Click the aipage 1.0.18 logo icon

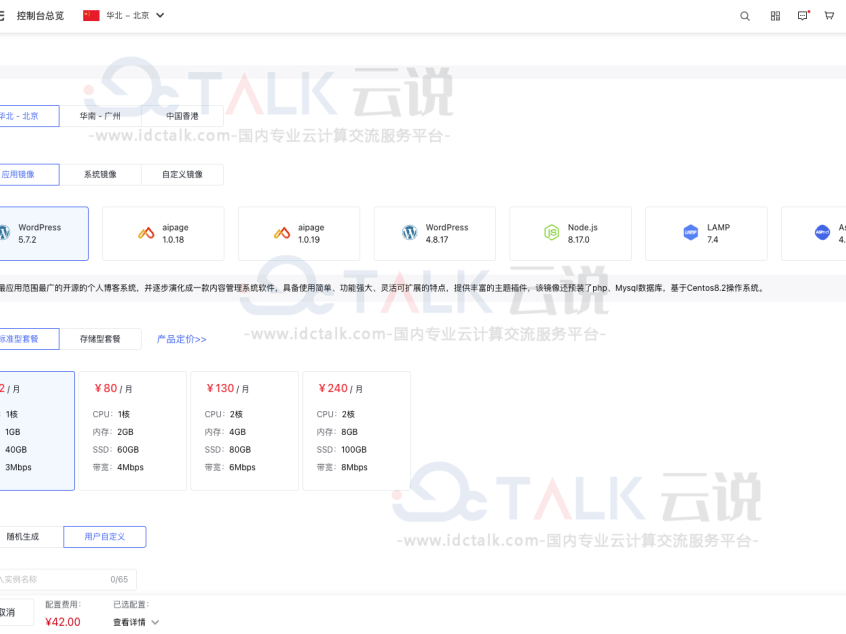click(x=146, y=233)
